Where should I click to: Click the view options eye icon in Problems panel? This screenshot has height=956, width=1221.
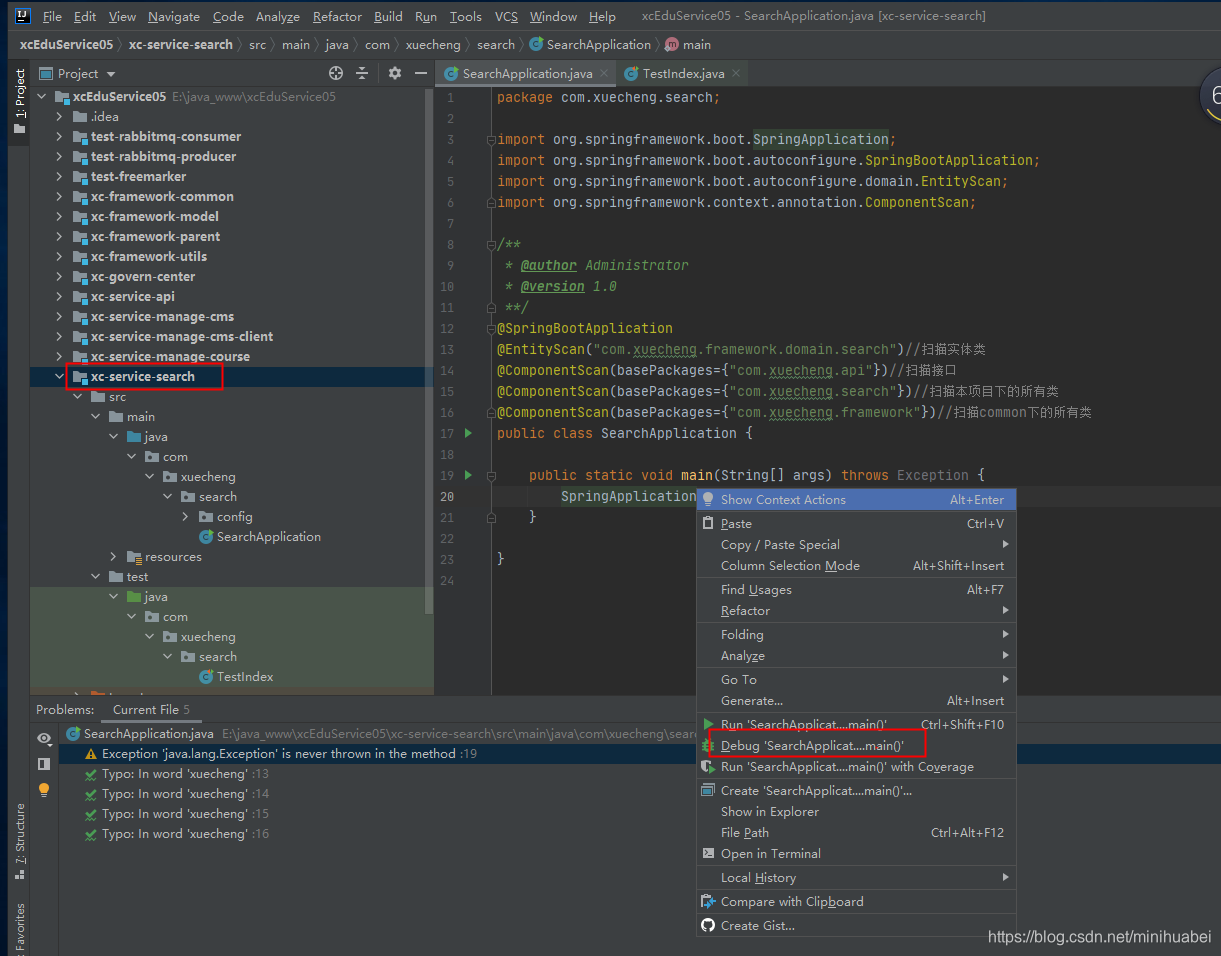[x=44, y=738]
